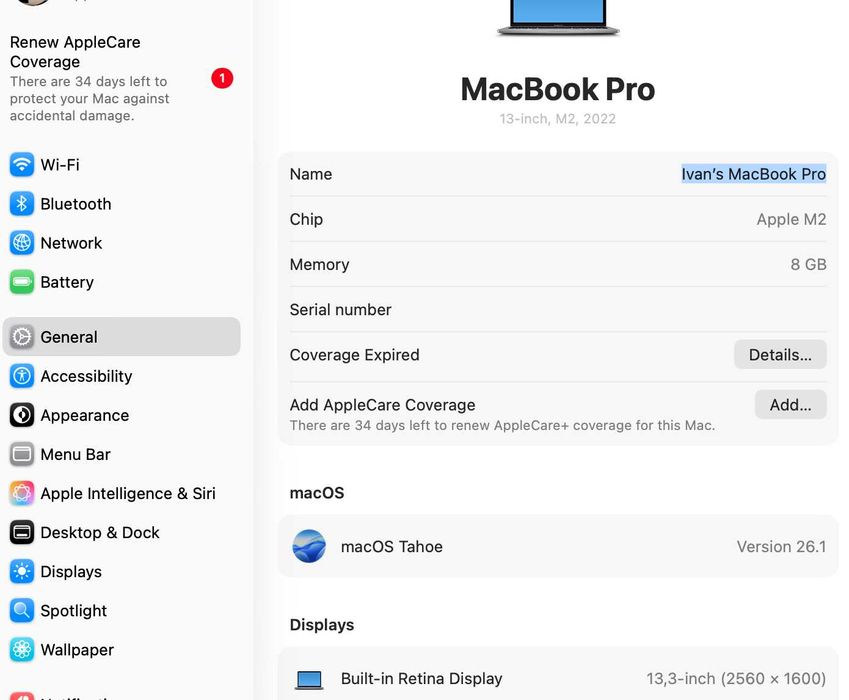Screen dimensions: 849x700
Task: Select Desktop & Dock label
Action: [100, 533]
